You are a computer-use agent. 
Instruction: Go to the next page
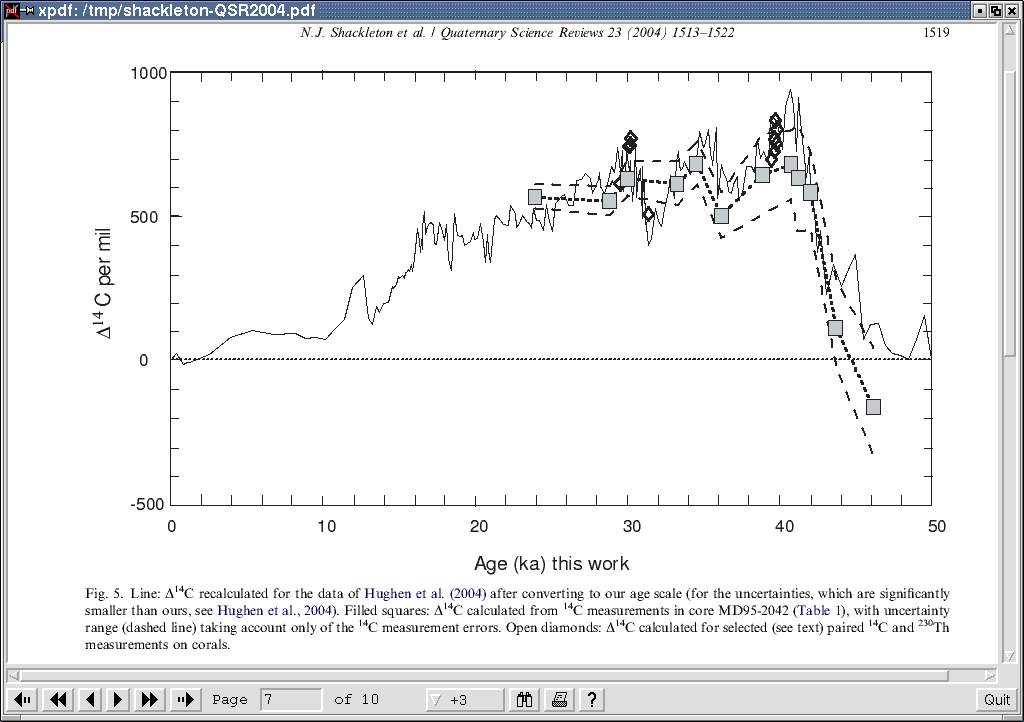click(118, 700)
